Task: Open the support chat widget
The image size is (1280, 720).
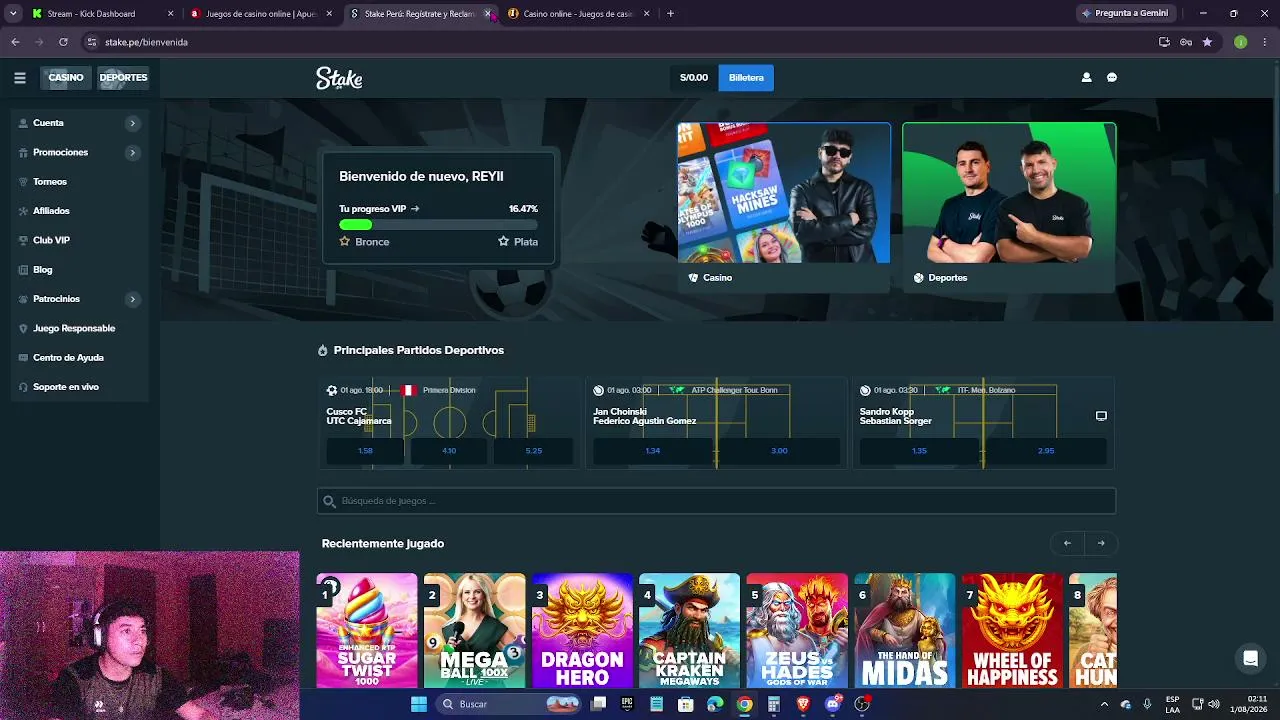Action: click(1250, 658)
